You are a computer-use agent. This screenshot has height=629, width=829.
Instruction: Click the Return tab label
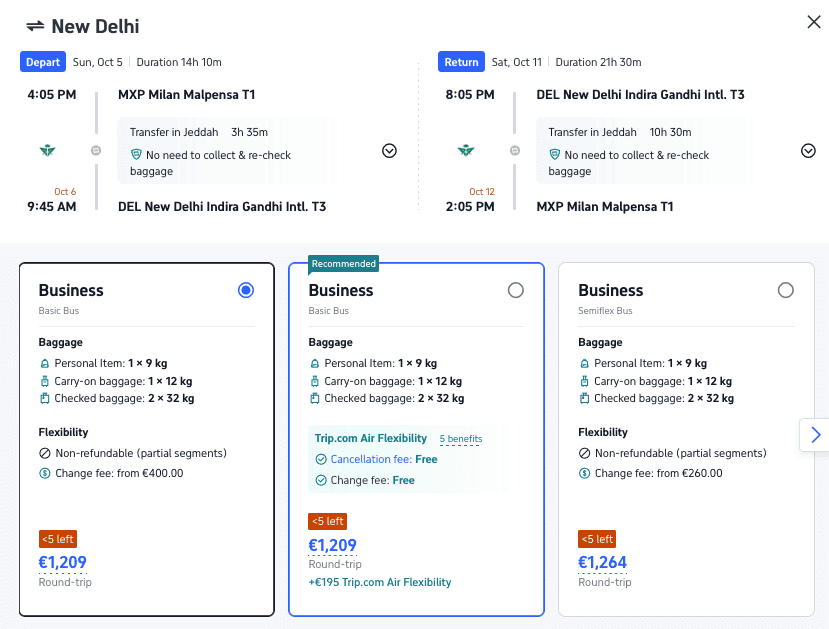461,62
